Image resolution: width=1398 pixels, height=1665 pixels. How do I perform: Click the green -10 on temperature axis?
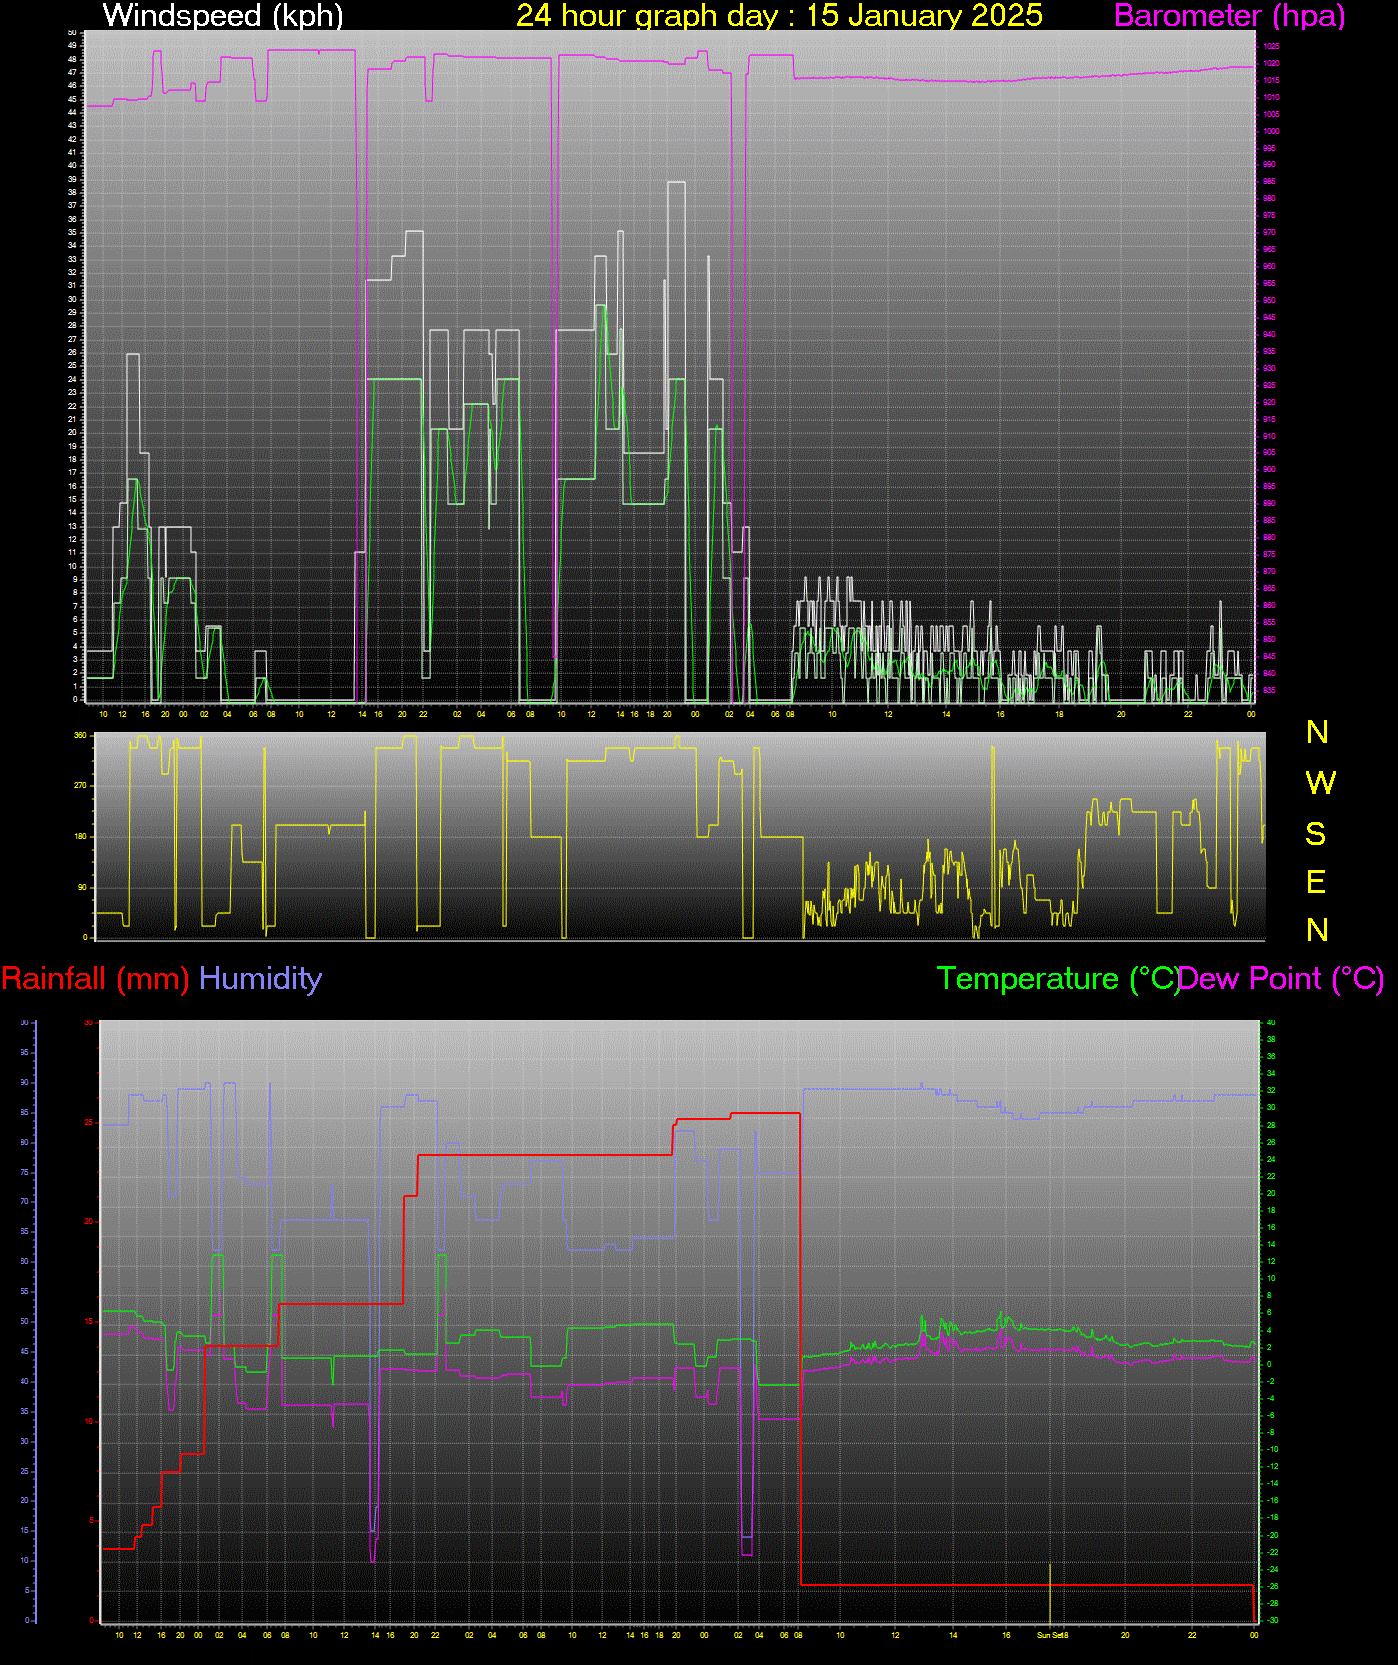pos(1272,1449)
